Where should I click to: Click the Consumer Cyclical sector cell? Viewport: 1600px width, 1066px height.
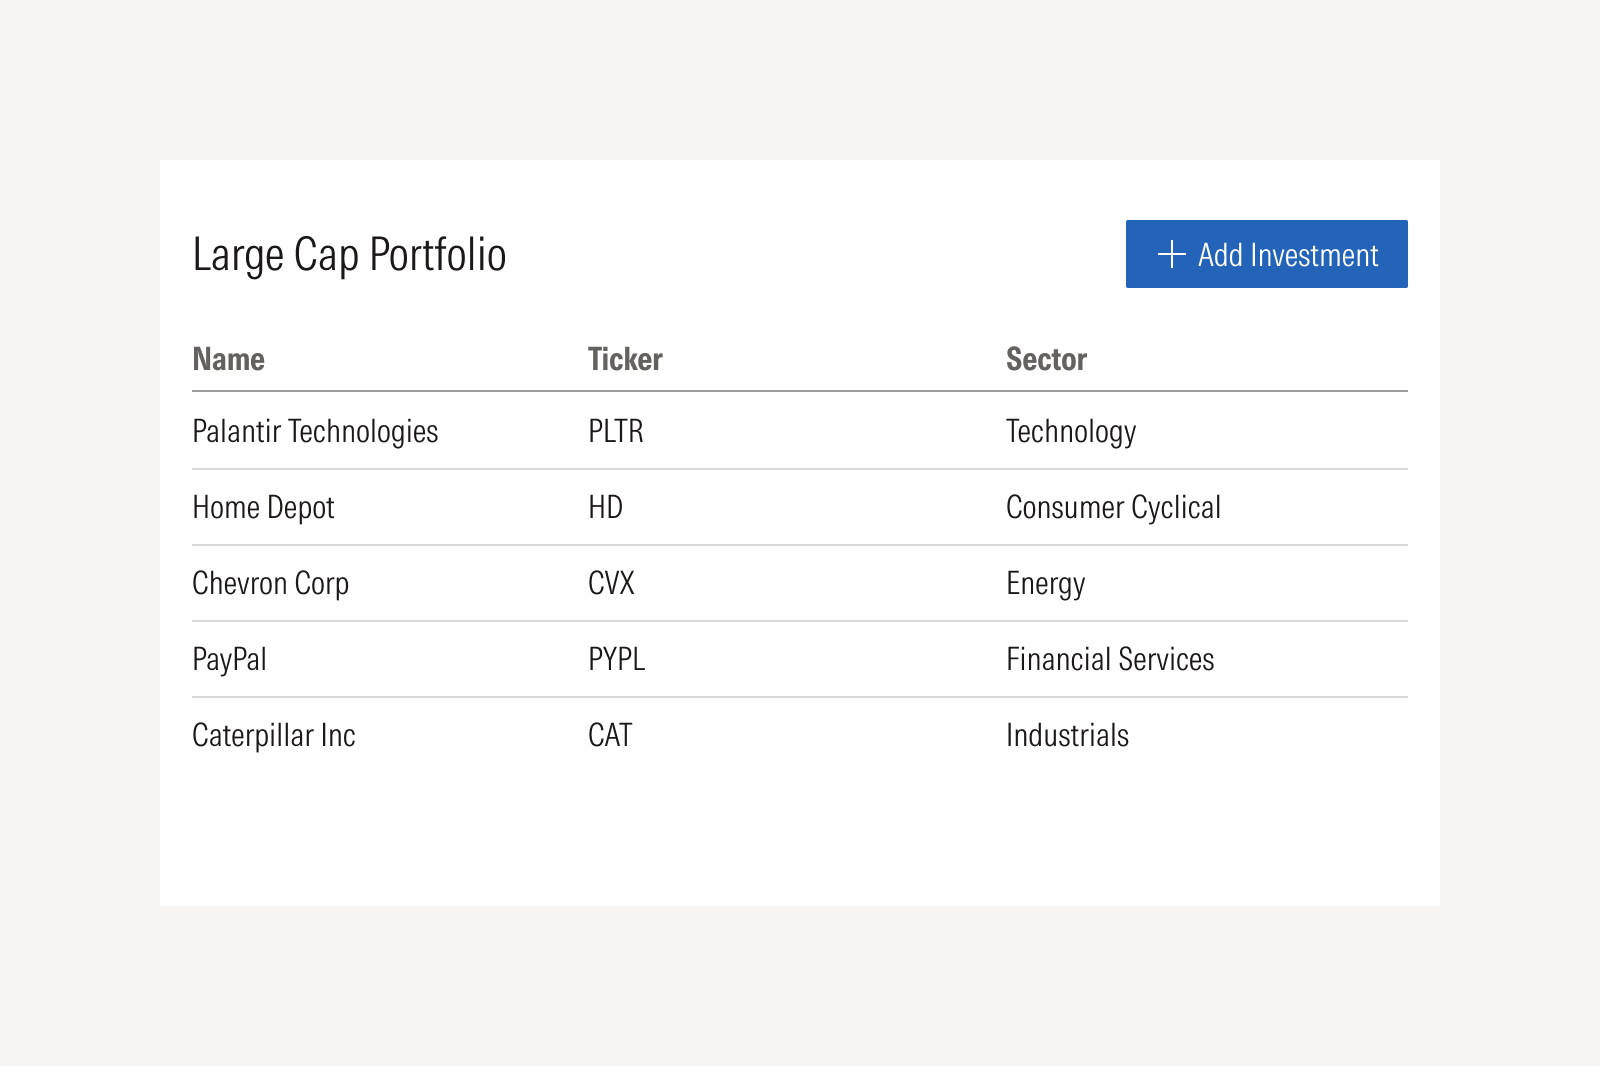coord(1113,507)
